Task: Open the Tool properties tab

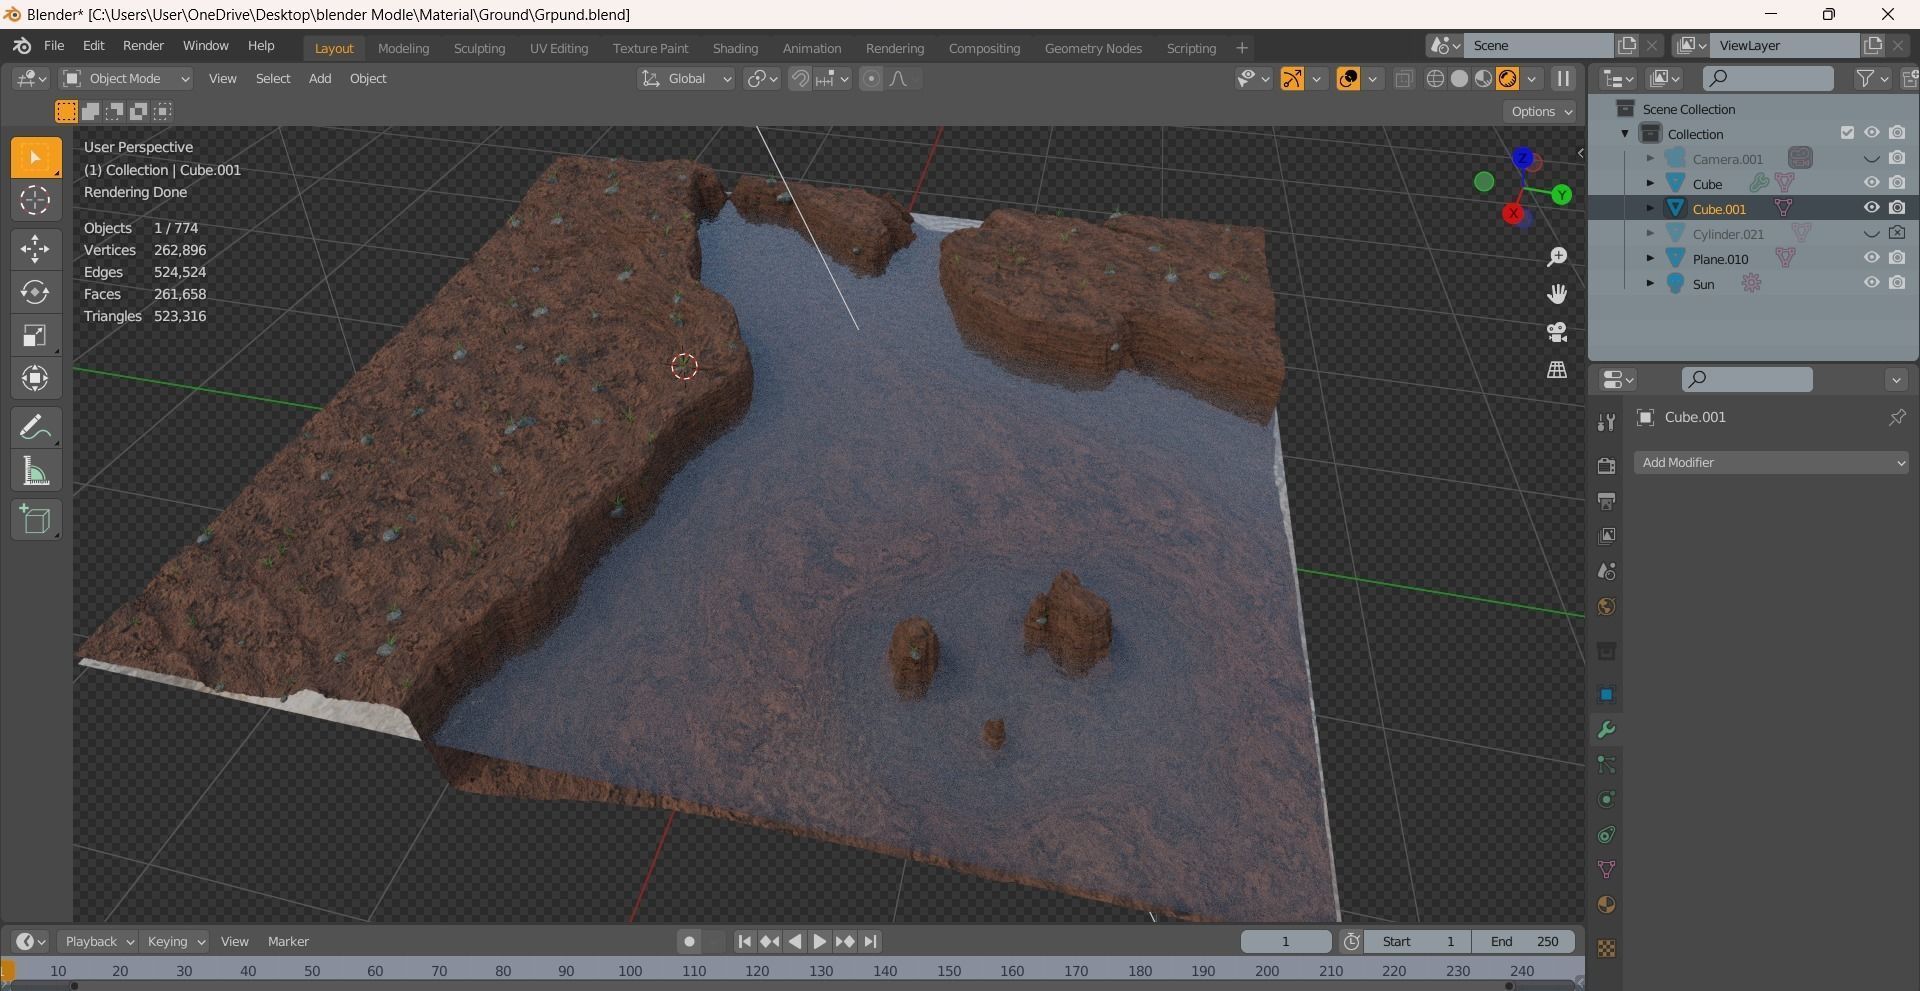Action: point(1606,423)
